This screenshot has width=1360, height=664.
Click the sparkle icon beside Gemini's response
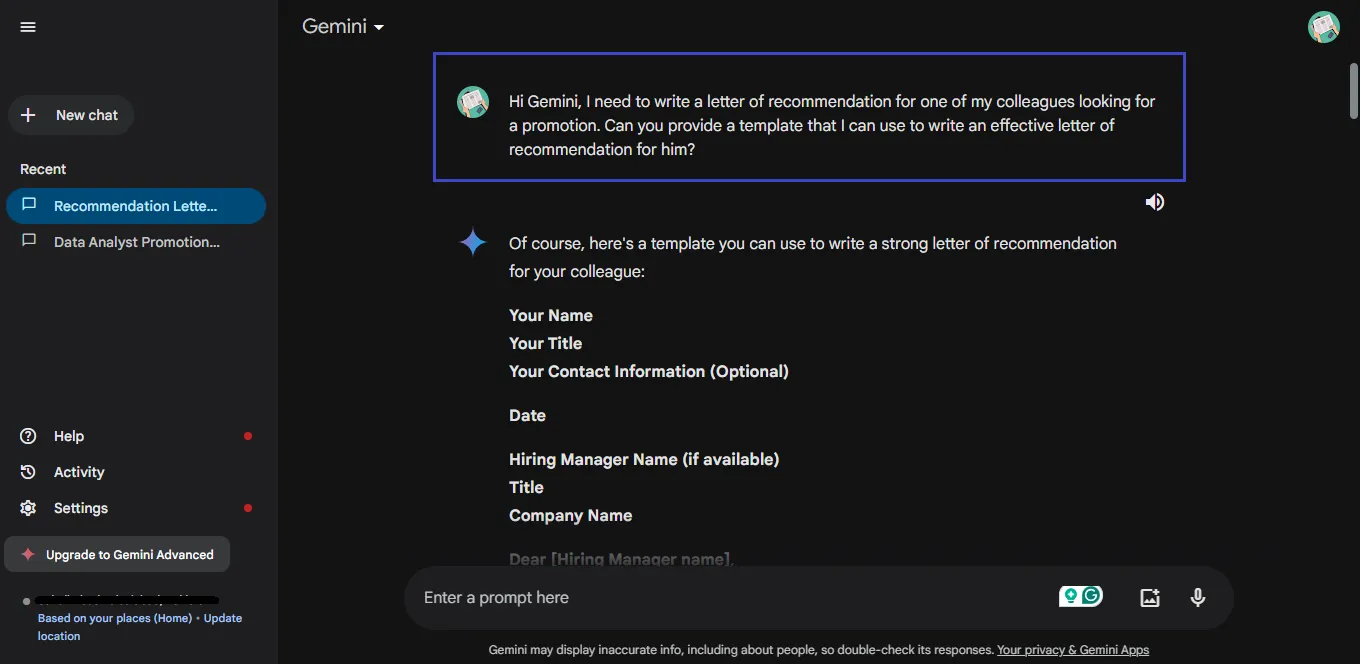(472, 241)
